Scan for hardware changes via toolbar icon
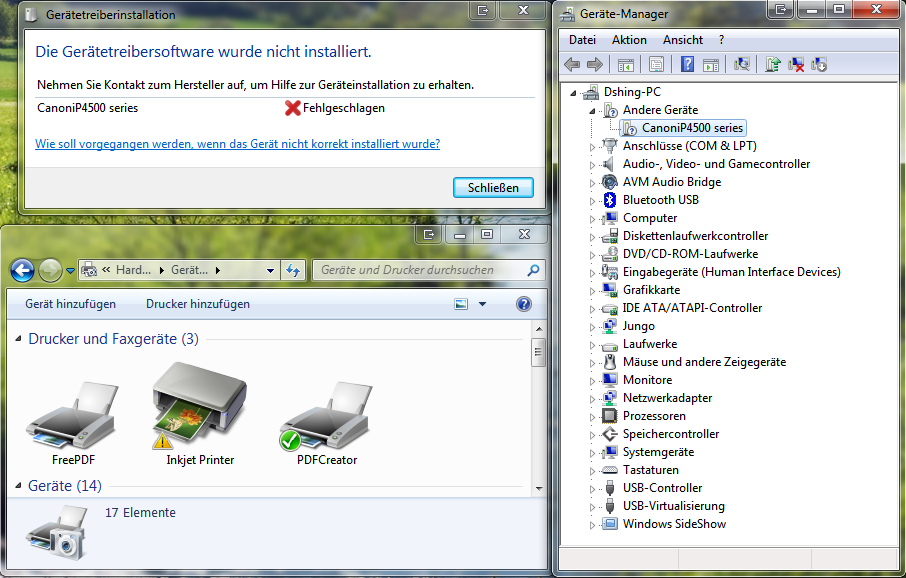The image size is (906, 578). point(742,64)
